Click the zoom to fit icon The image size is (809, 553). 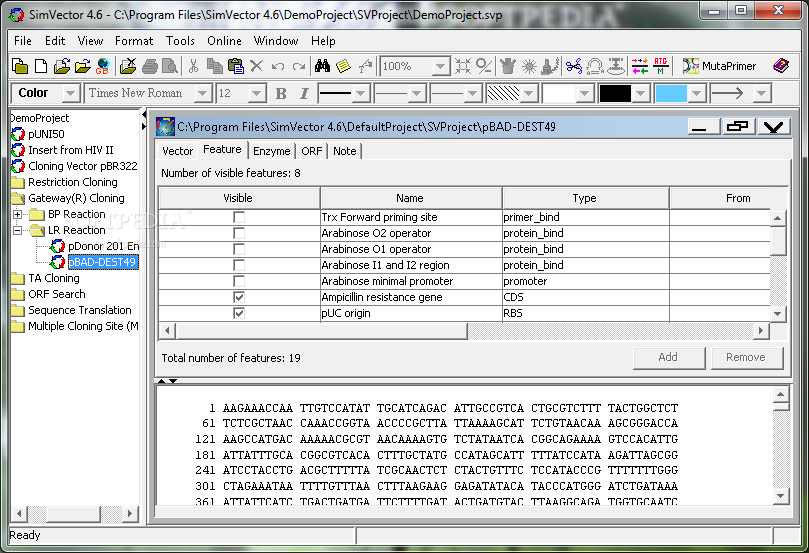[463, 66]
